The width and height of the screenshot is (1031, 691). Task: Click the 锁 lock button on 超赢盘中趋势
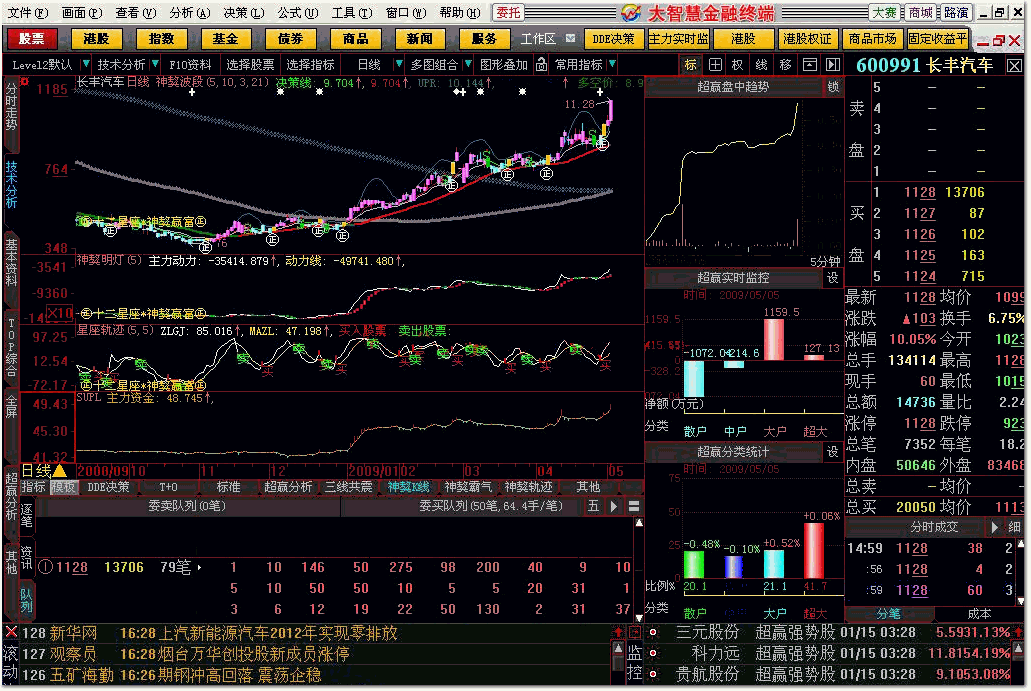click(x=832, y=87)
